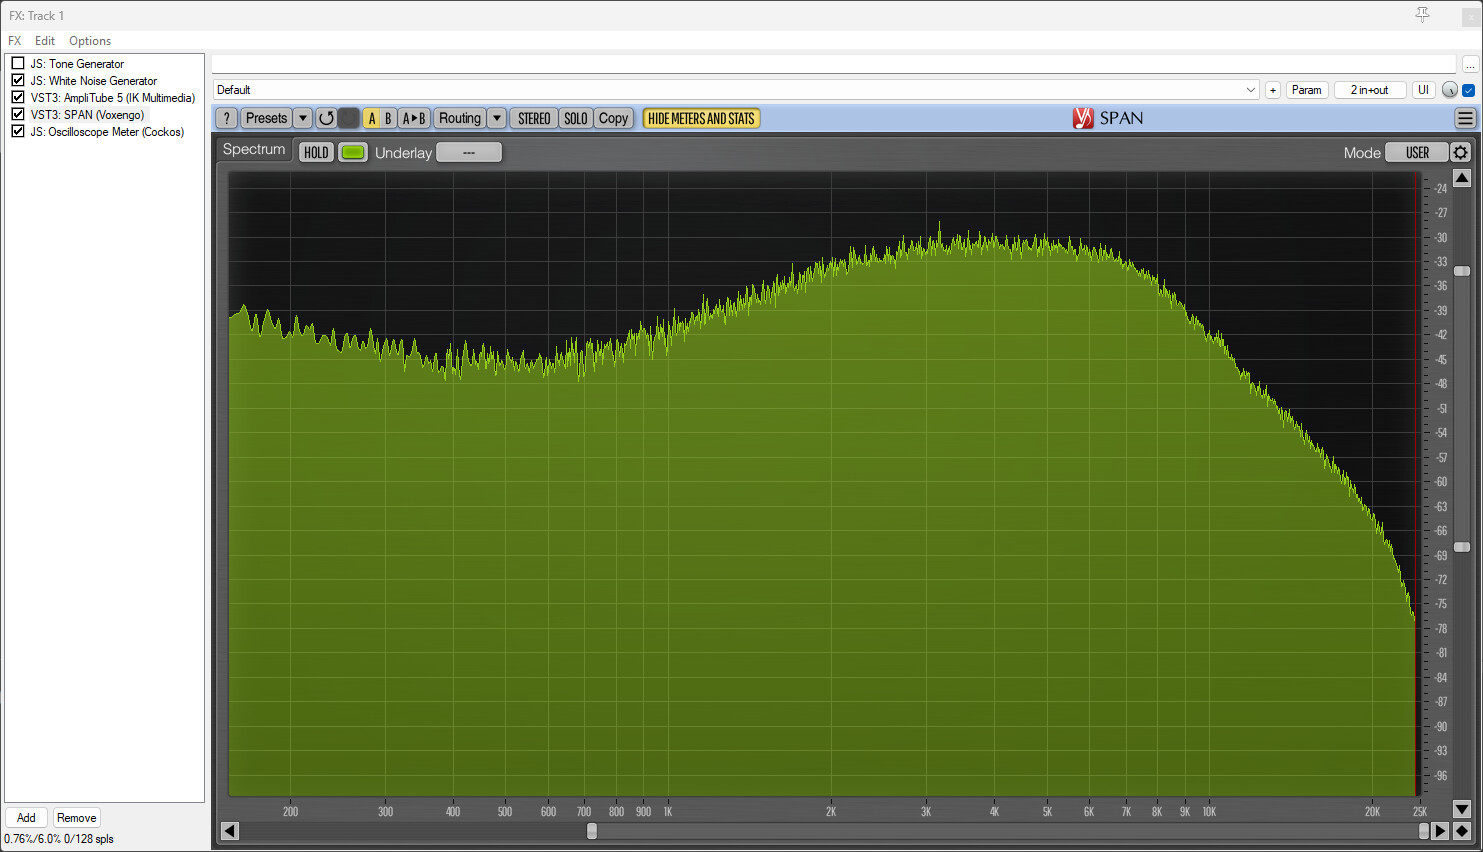This screenshot has width=1483, height=852.
Task: Select the Spectrum tab
Action: (x=254, y=149)
